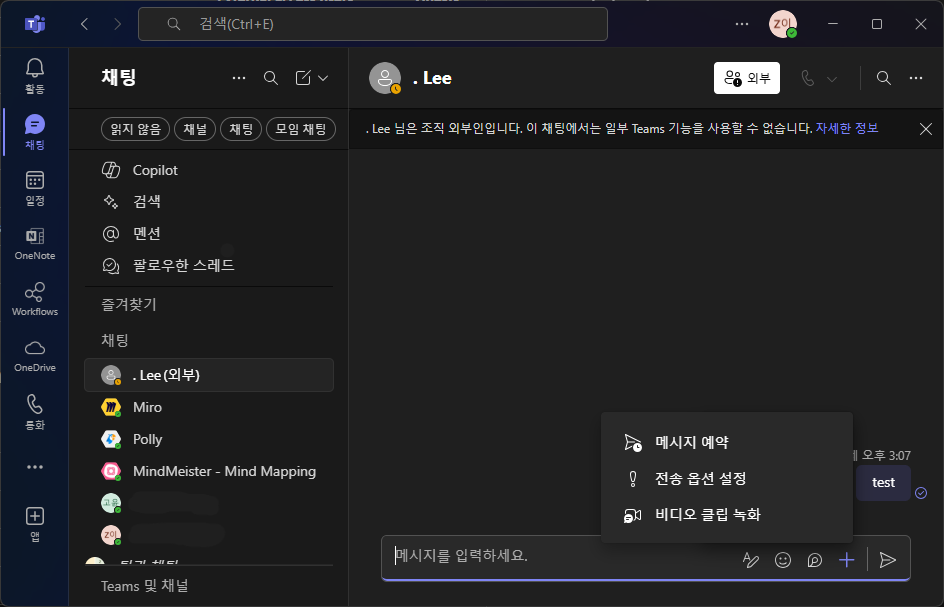Click the top search box 검색(Ctrl+E)
Image resolution: width=944 pixels, height=607 pixels.
tap(373, 24)
